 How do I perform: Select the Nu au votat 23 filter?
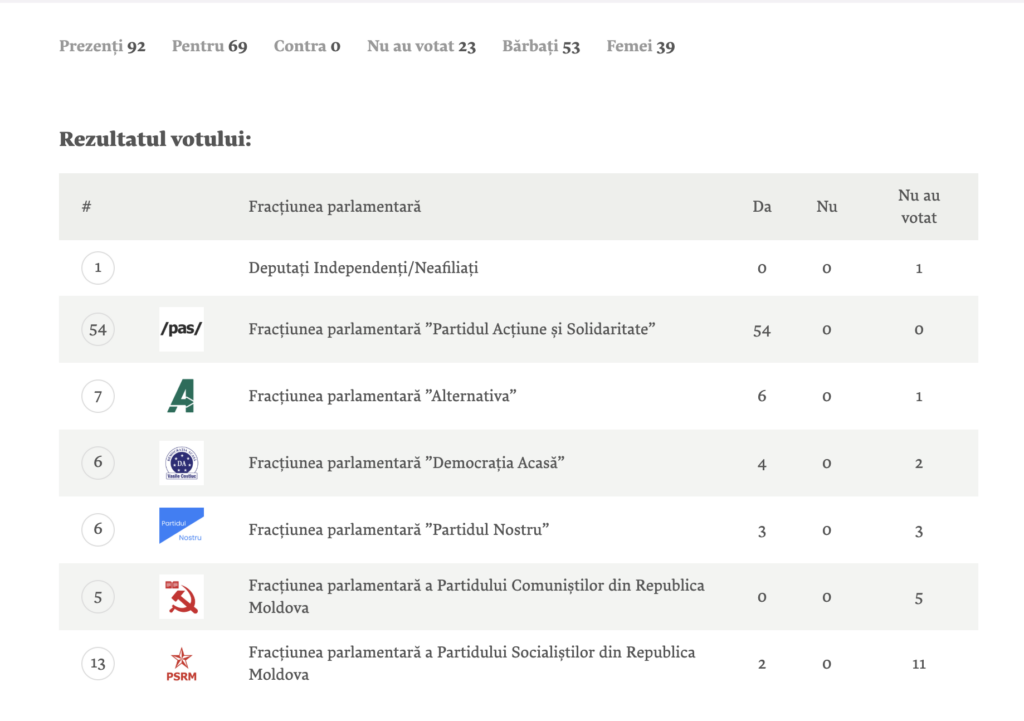(x=421, y=46)
